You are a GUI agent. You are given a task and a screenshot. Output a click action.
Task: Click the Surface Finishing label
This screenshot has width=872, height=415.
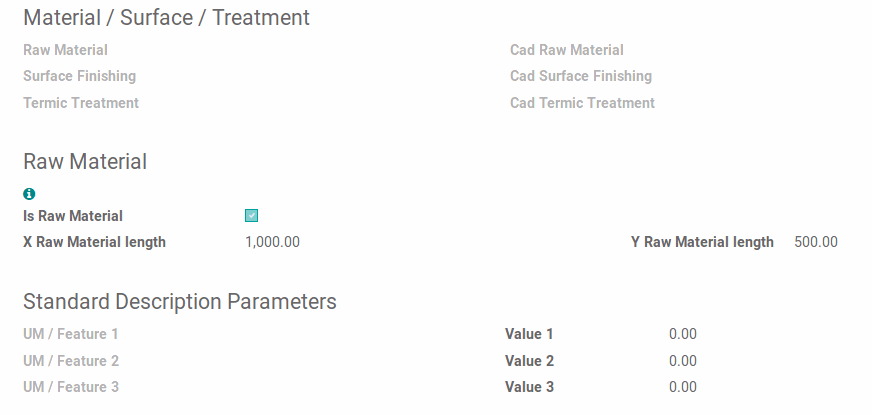[x=79, y=76]
